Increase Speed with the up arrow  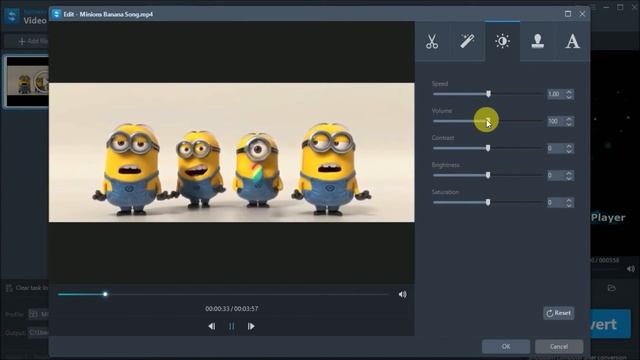[x=569, y=91]
